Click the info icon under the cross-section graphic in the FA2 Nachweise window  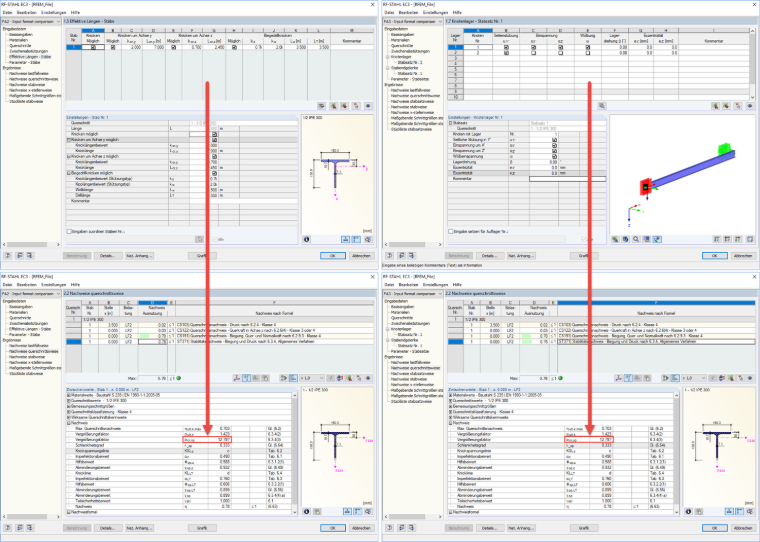306,511
